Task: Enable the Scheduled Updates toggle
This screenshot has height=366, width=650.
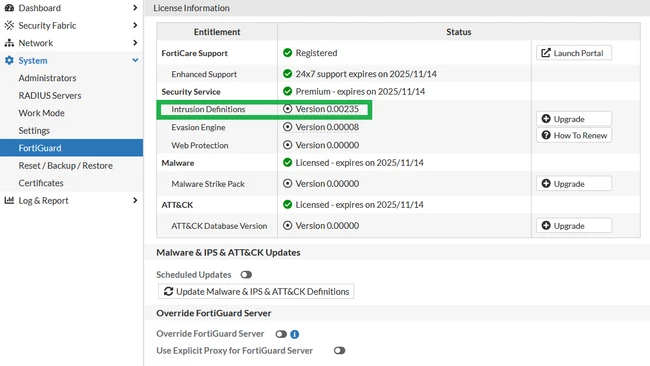Action: [x=246, y=275]
